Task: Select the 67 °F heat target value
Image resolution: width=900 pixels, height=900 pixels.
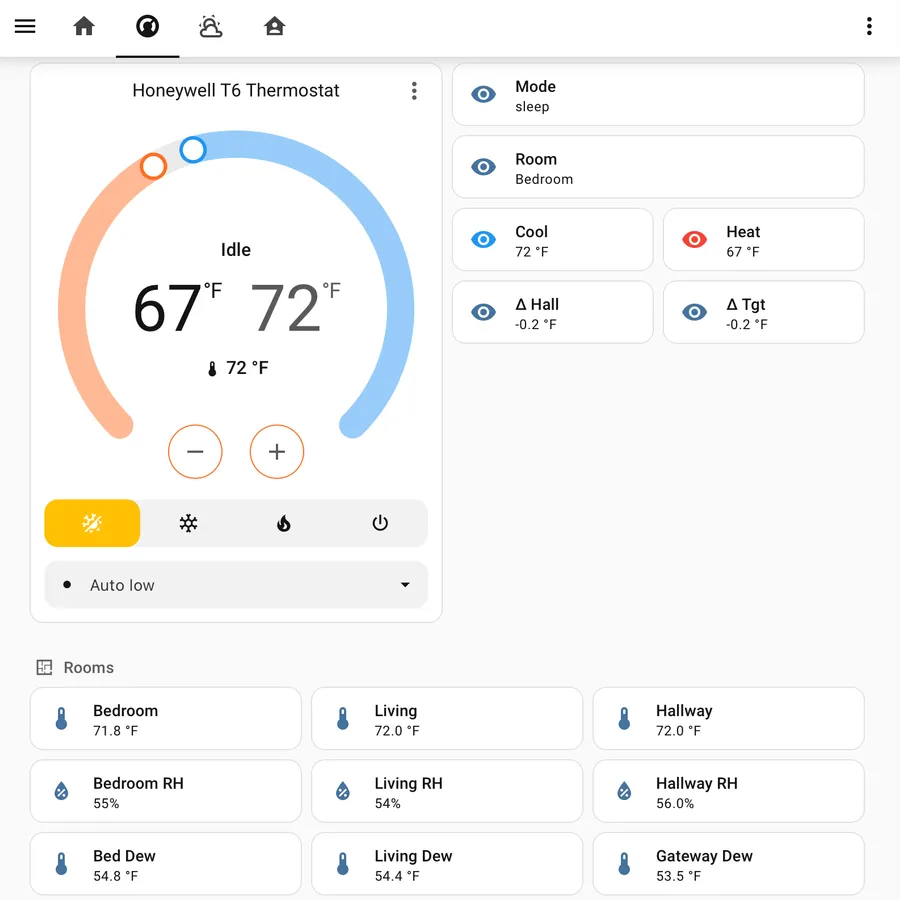Action: [178, 308]
